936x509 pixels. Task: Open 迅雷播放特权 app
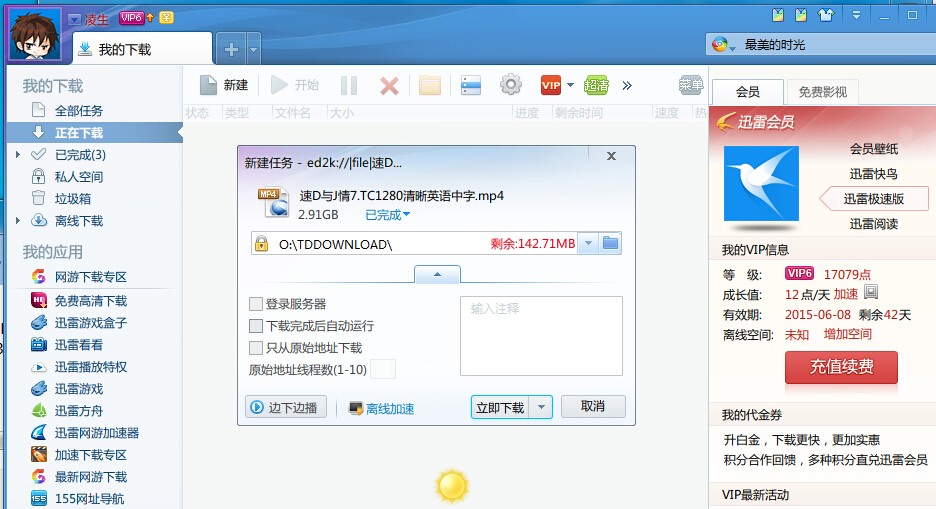tap(91, 367)
